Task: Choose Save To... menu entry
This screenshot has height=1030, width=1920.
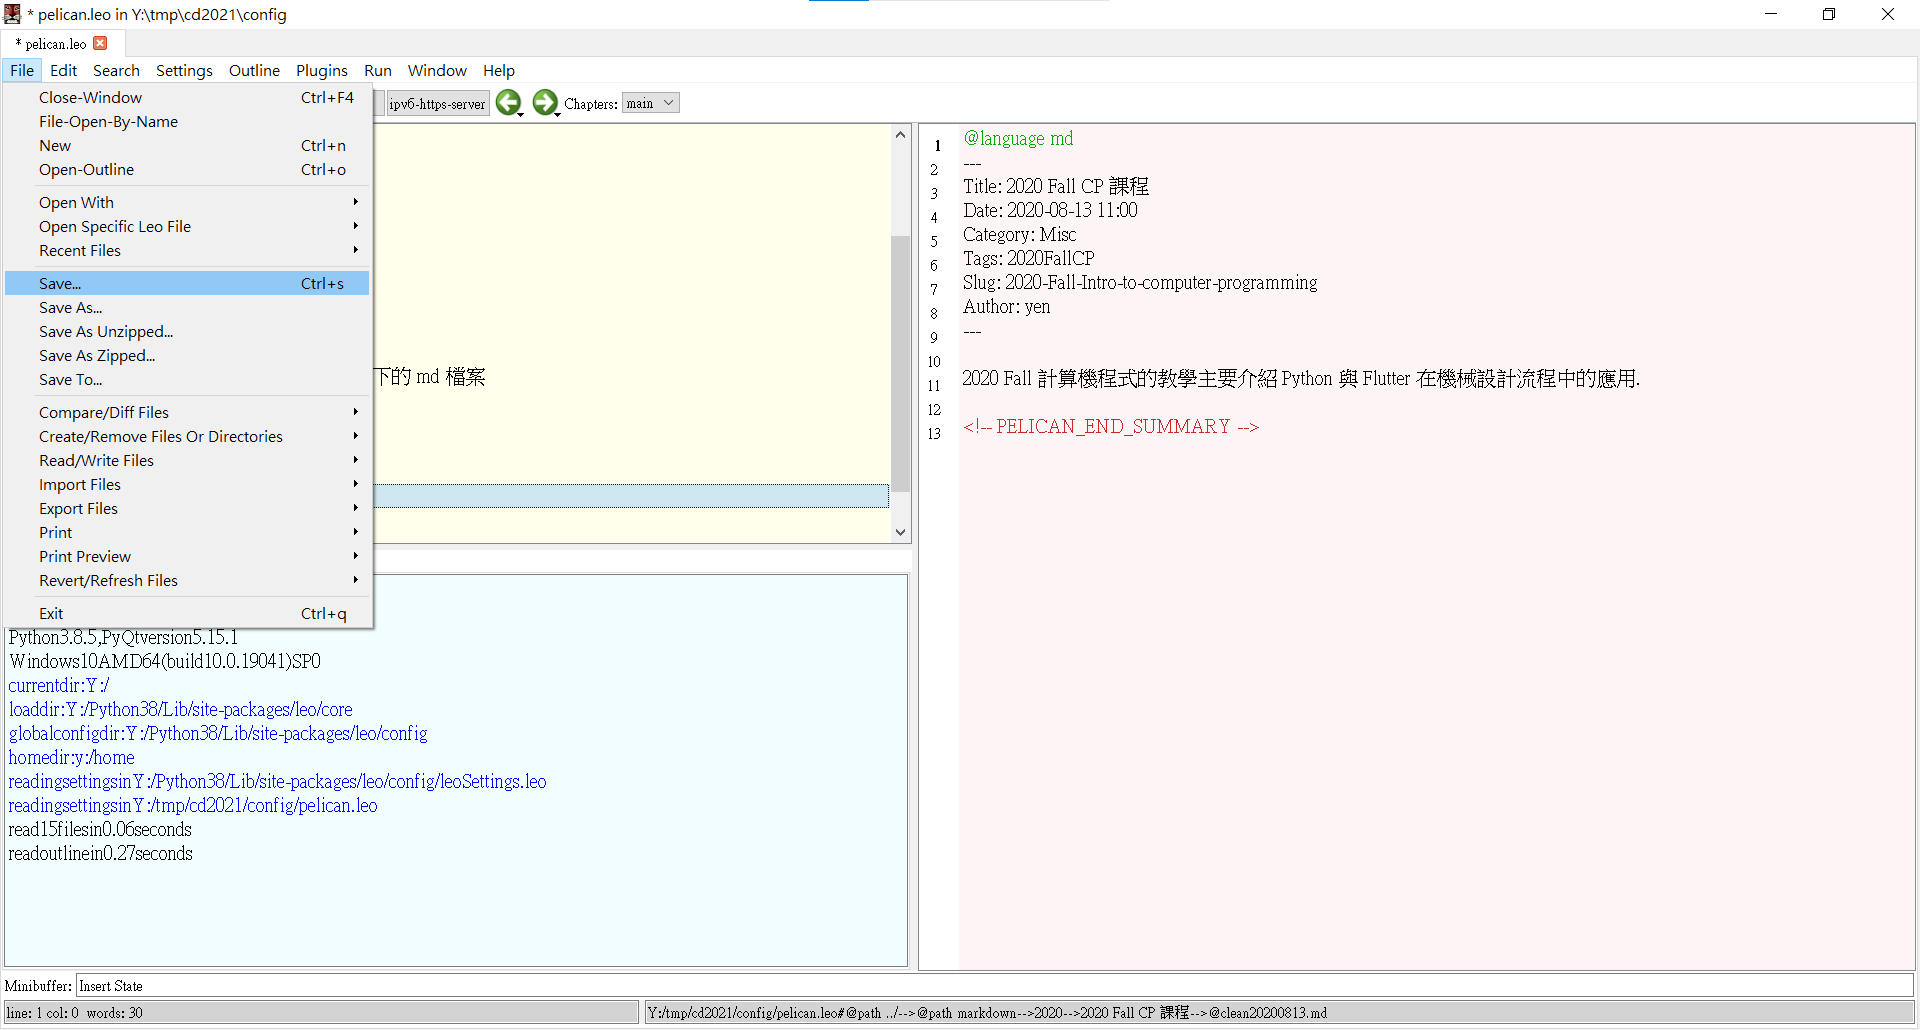Action: pyautogui.click(x=187, y=379)
